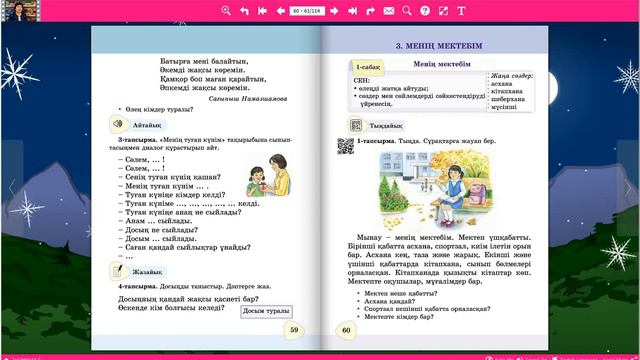Open the help question mark icon
Viewport: 640px width, 360px height.
(x=425, y=11)
